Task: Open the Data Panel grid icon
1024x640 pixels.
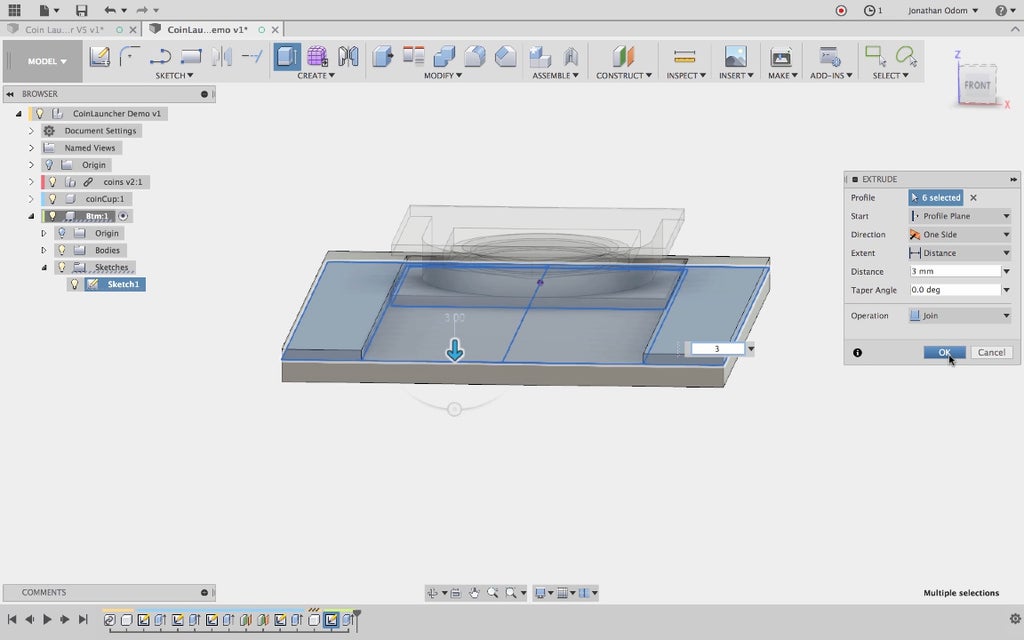Action: click(x=14, y=10)
